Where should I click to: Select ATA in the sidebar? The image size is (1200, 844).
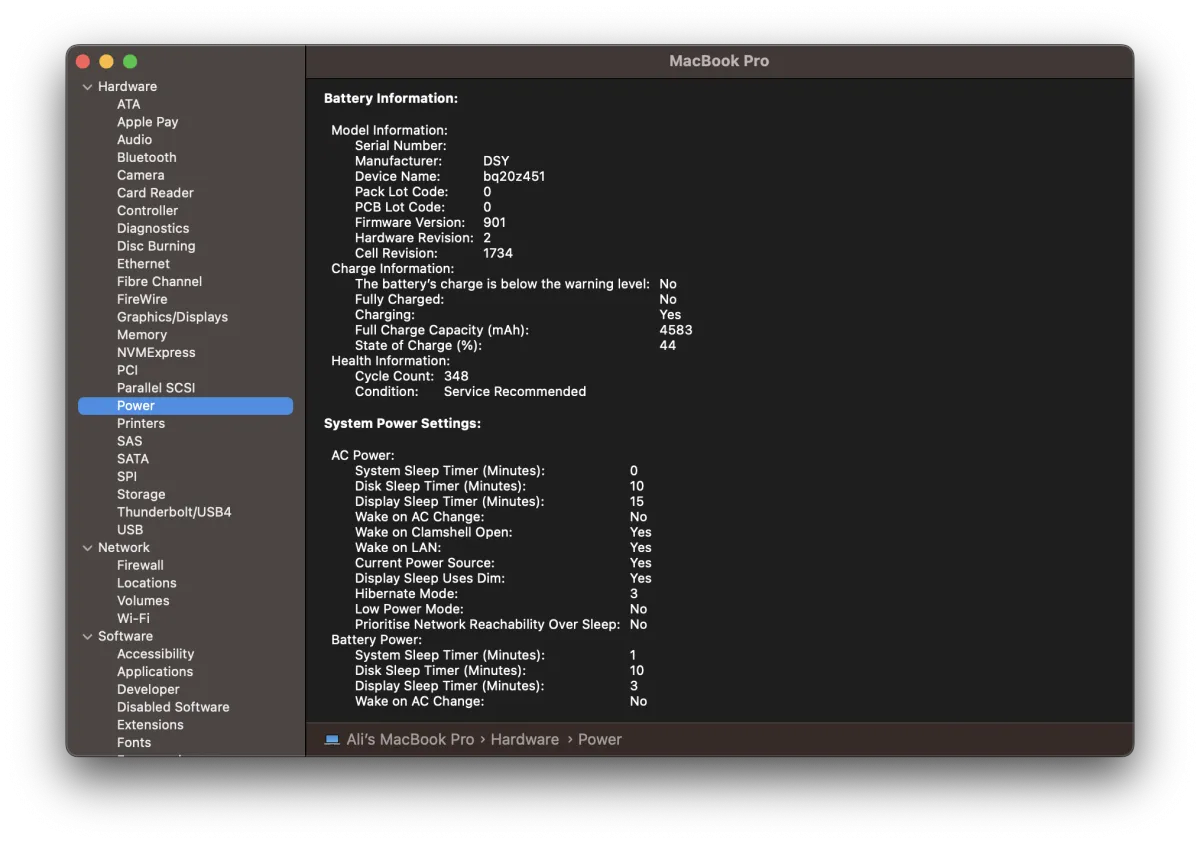(128, 104)
